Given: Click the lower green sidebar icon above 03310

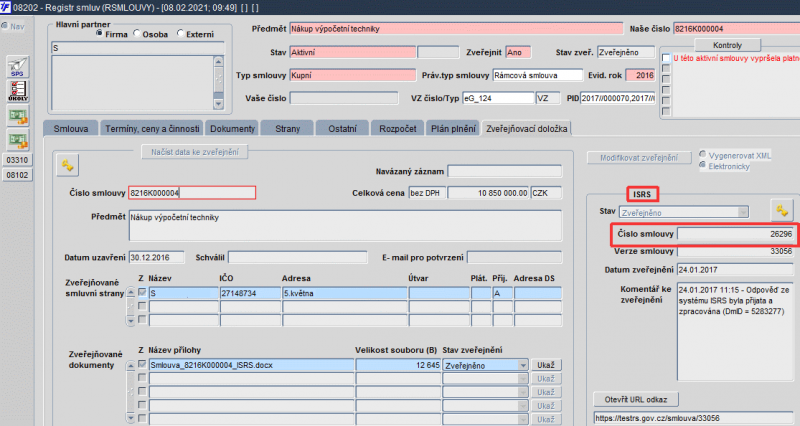Looking at the screenshot, I should pyautogui.click(x=17, y=139).
